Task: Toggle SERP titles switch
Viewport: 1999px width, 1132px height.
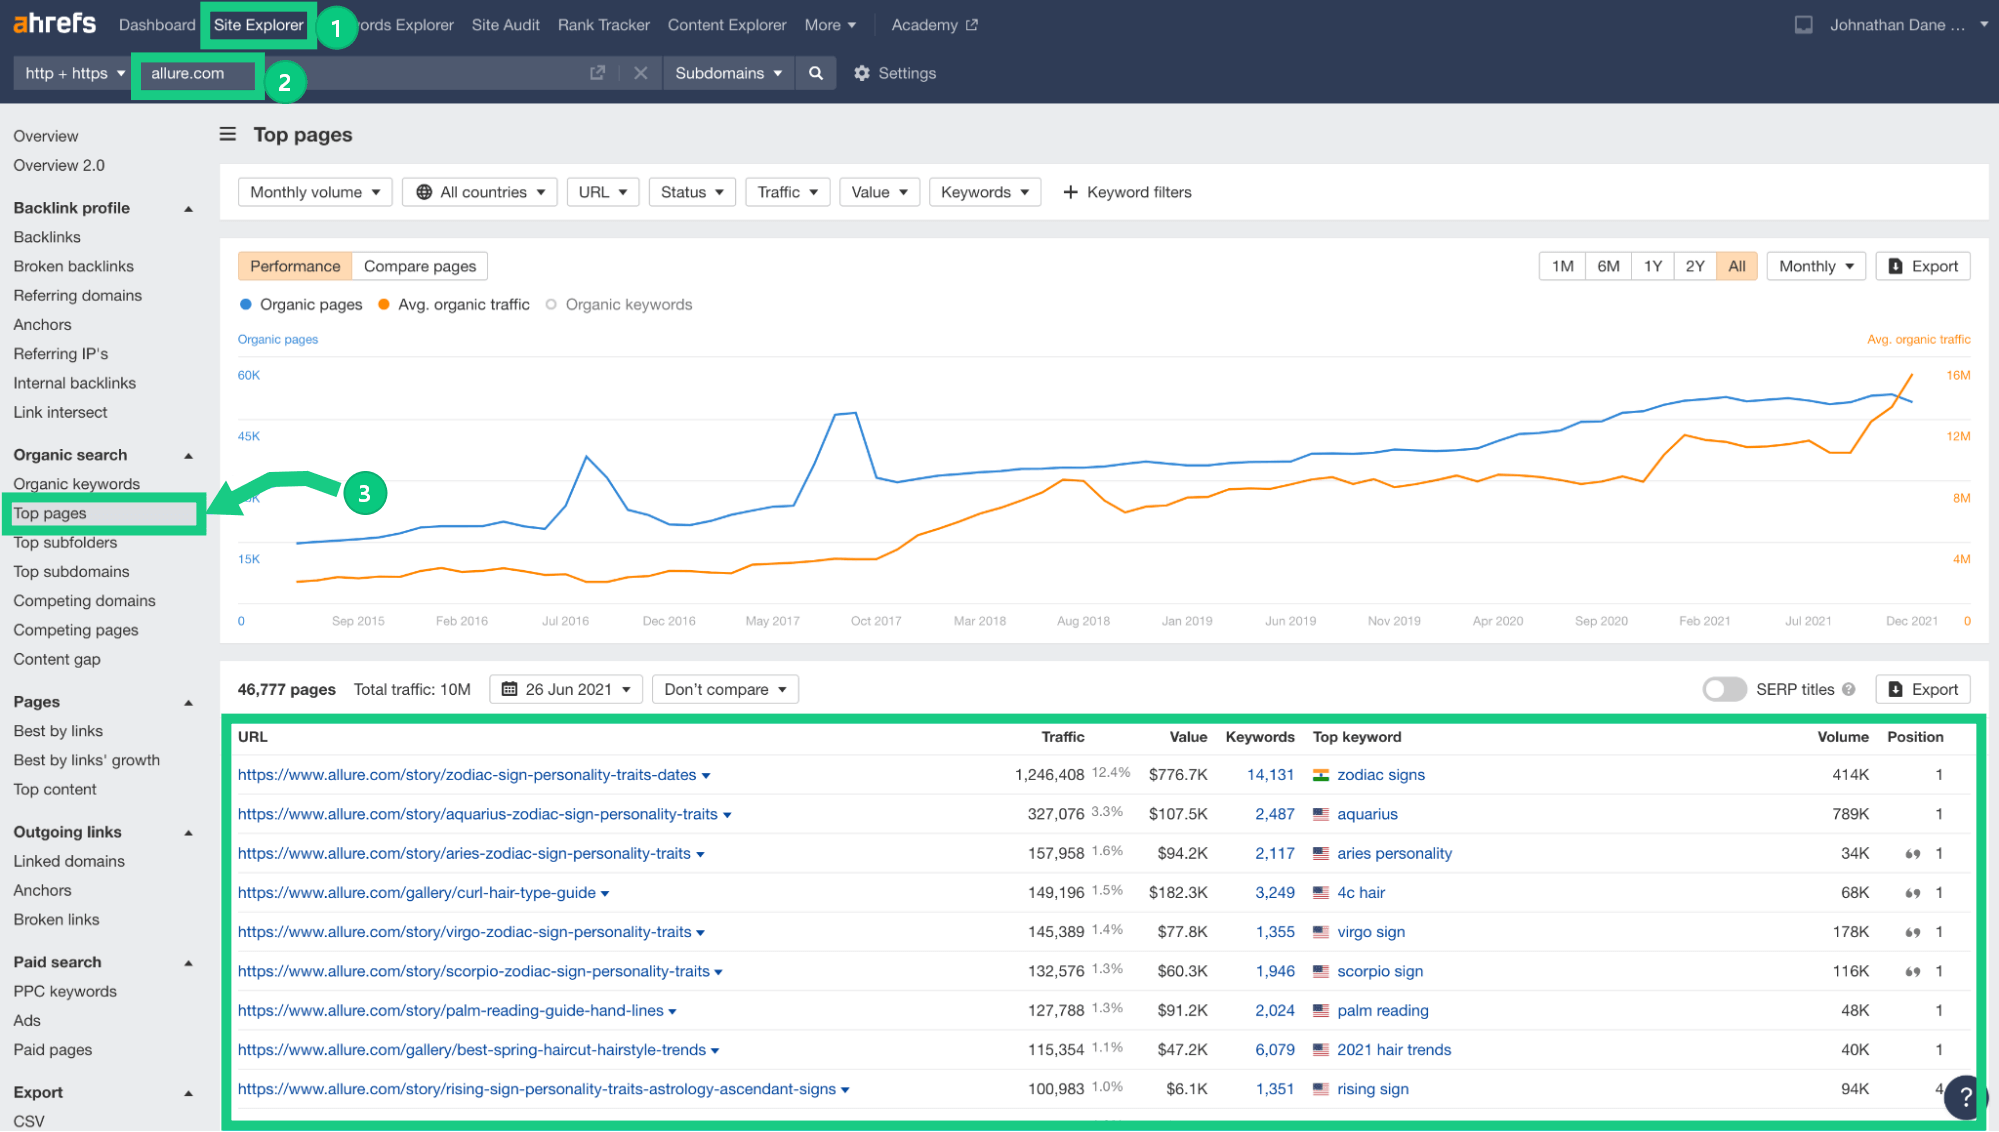Action: pyautogui.click(x=1724, y=689)
